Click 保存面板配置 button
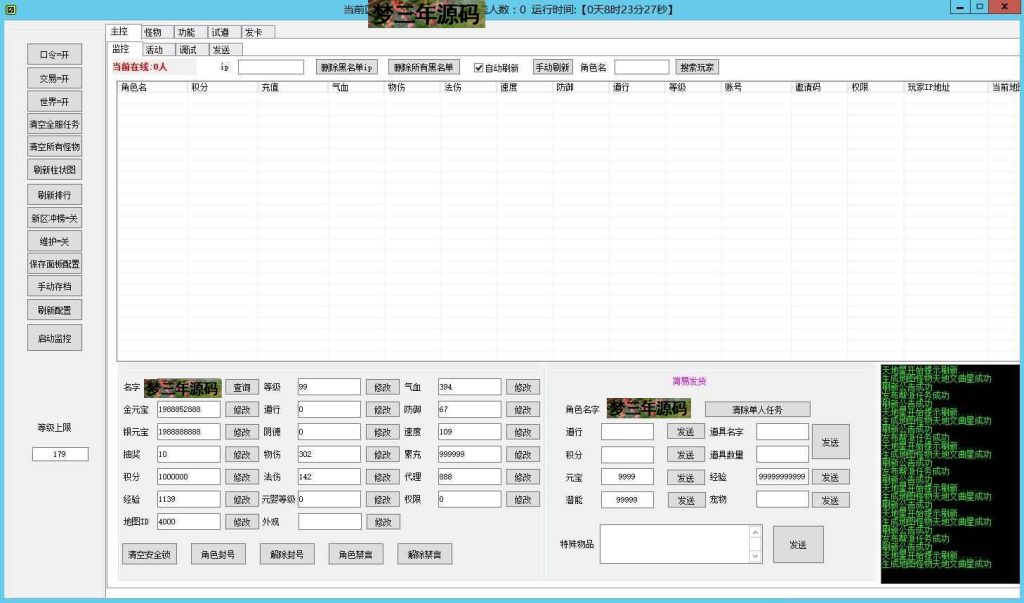 pos(54,264)
